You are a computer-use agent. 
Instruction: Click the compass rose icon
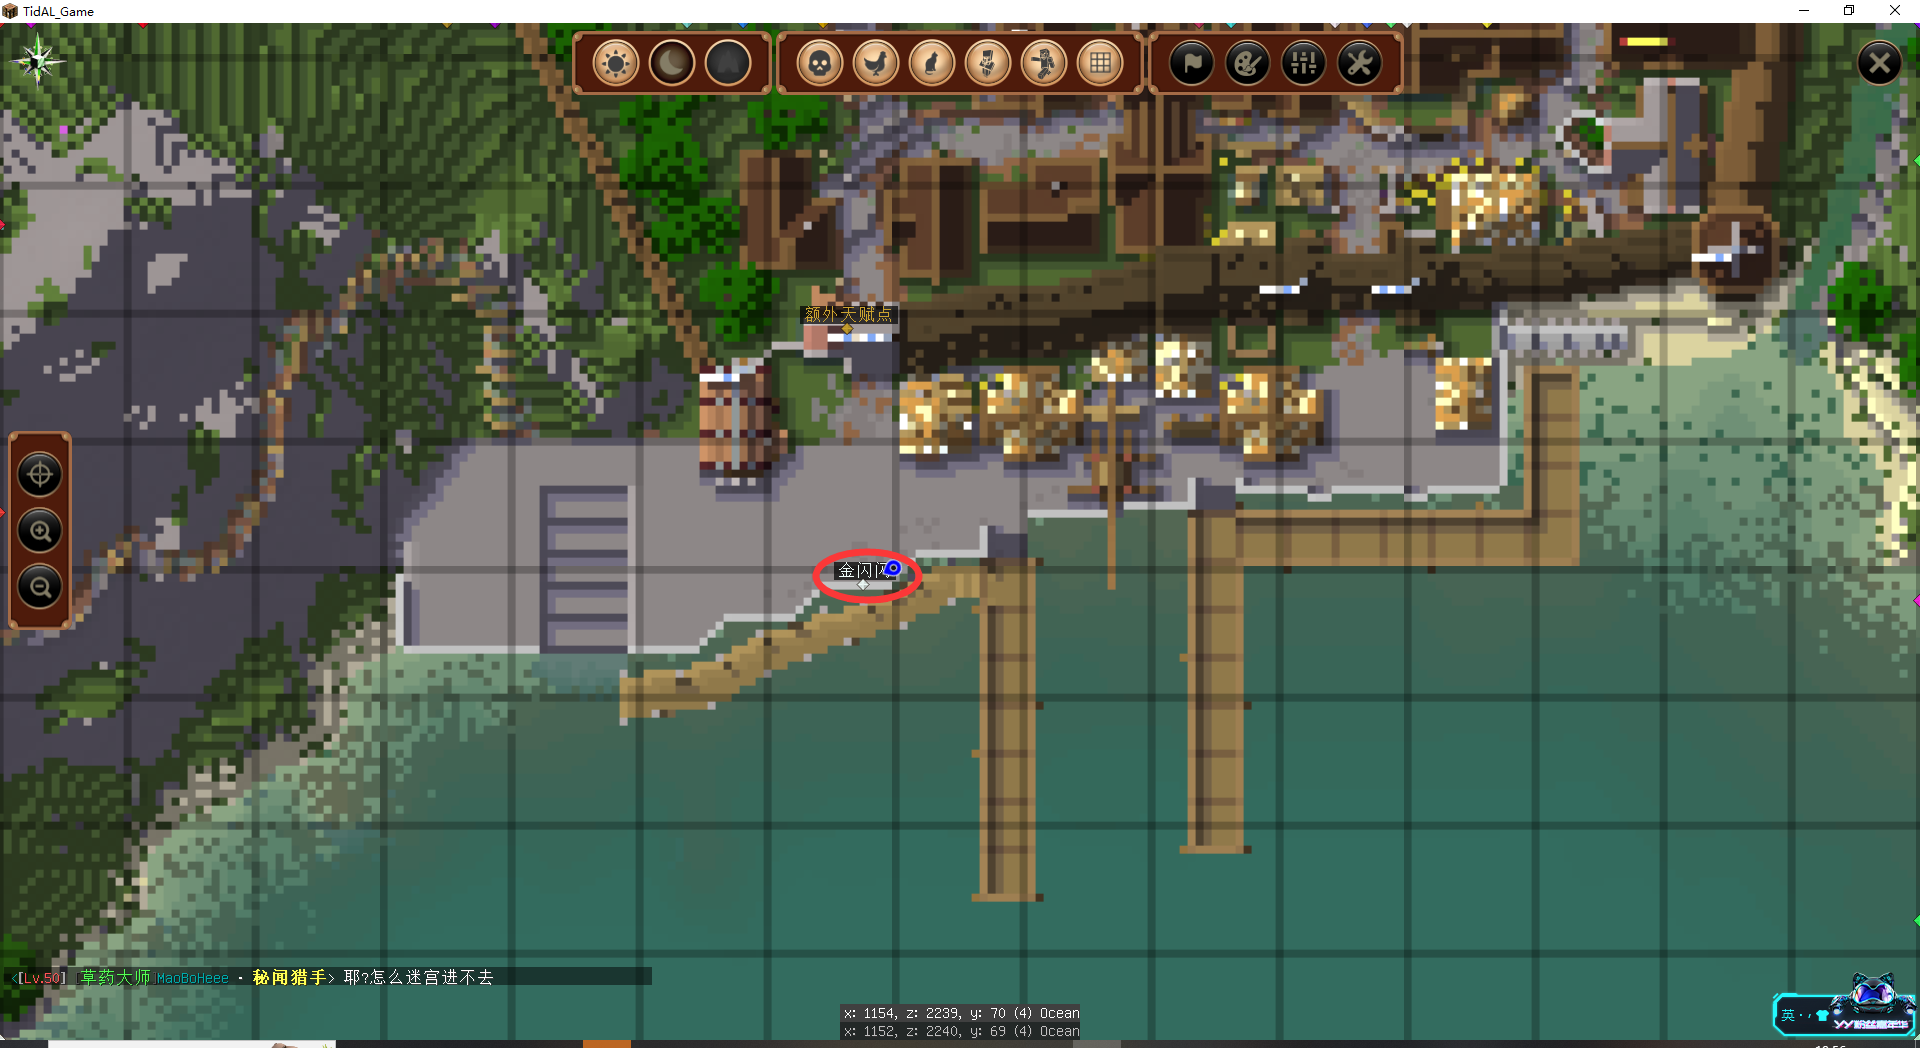pos(38,60)
